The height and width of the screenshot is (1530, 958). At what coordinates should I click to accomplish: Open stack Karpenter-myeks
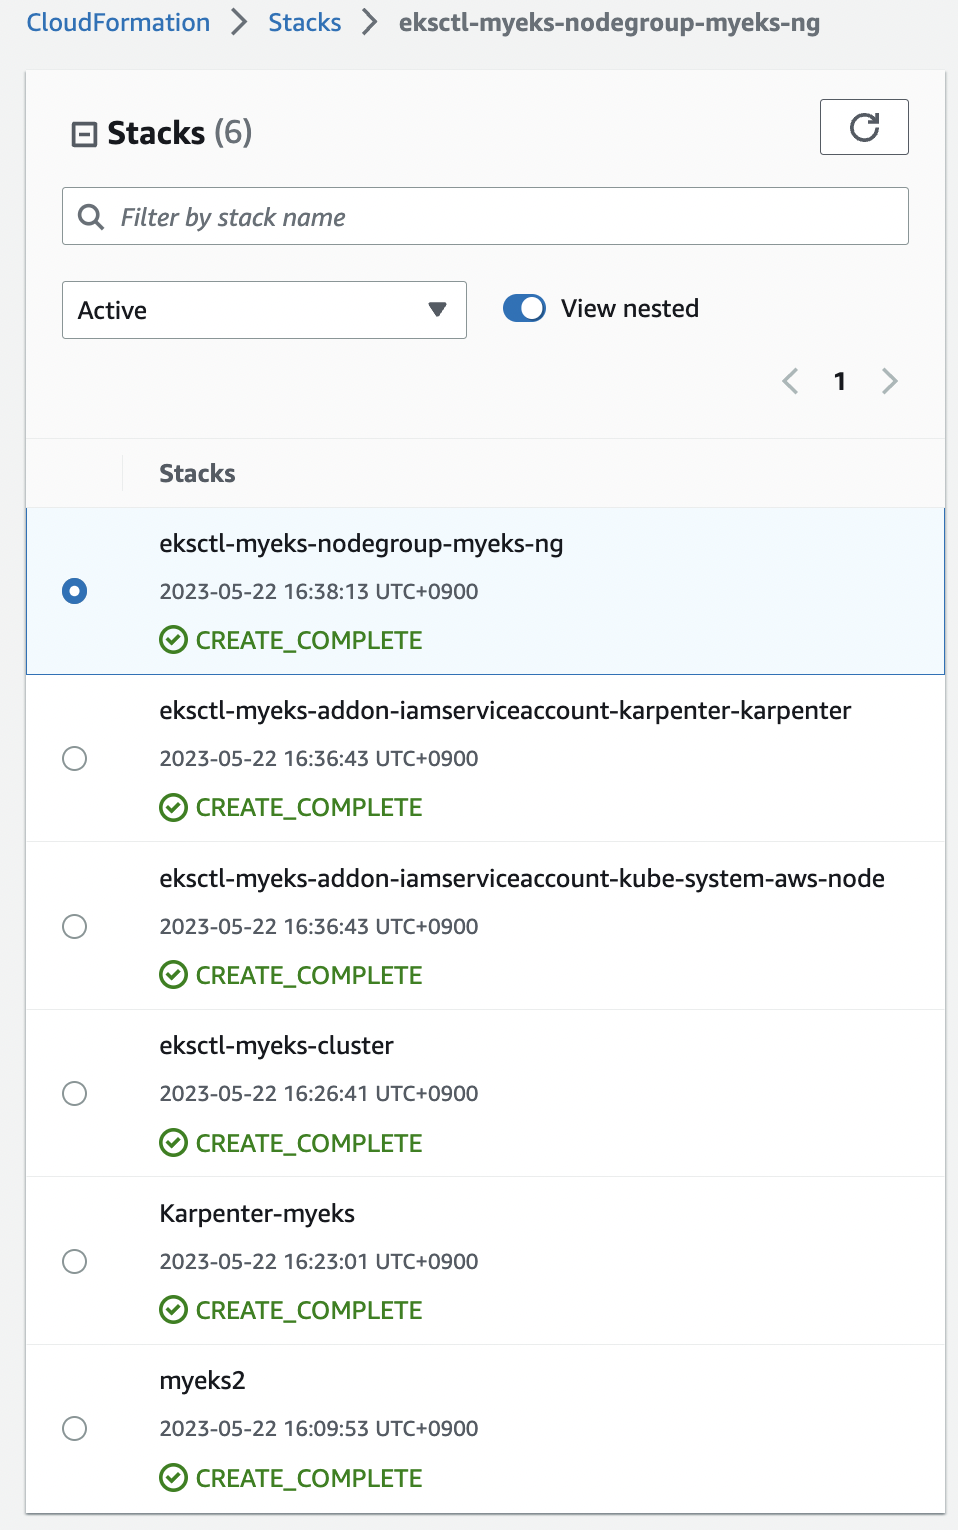(x=257, y=1214)
